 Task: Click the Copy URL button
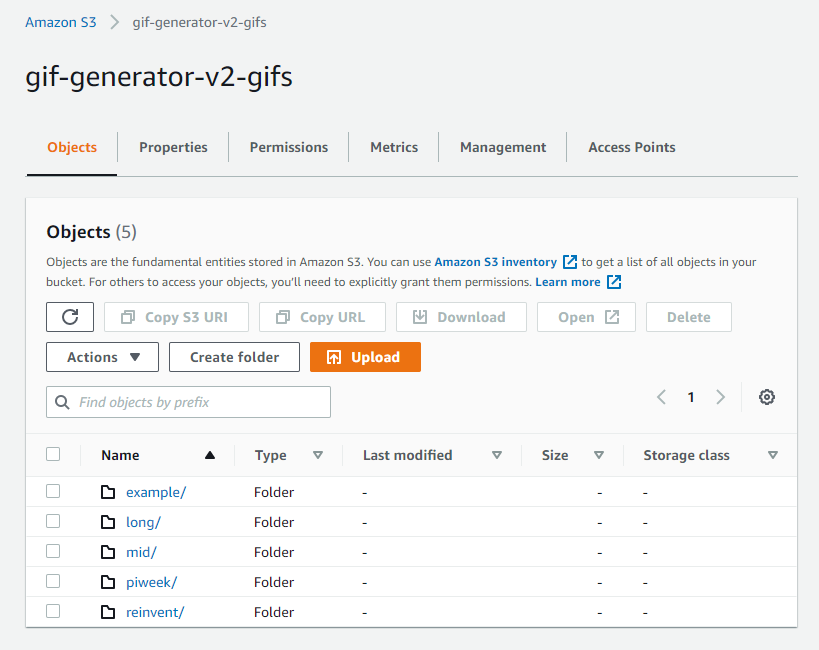(x=322, y=317)
